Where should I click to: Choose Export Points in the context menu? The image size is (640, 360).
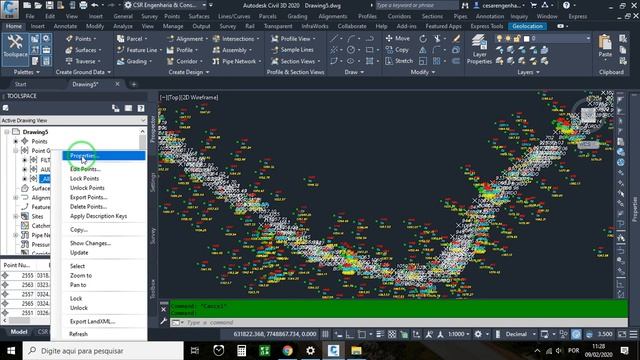coord(89,197)
